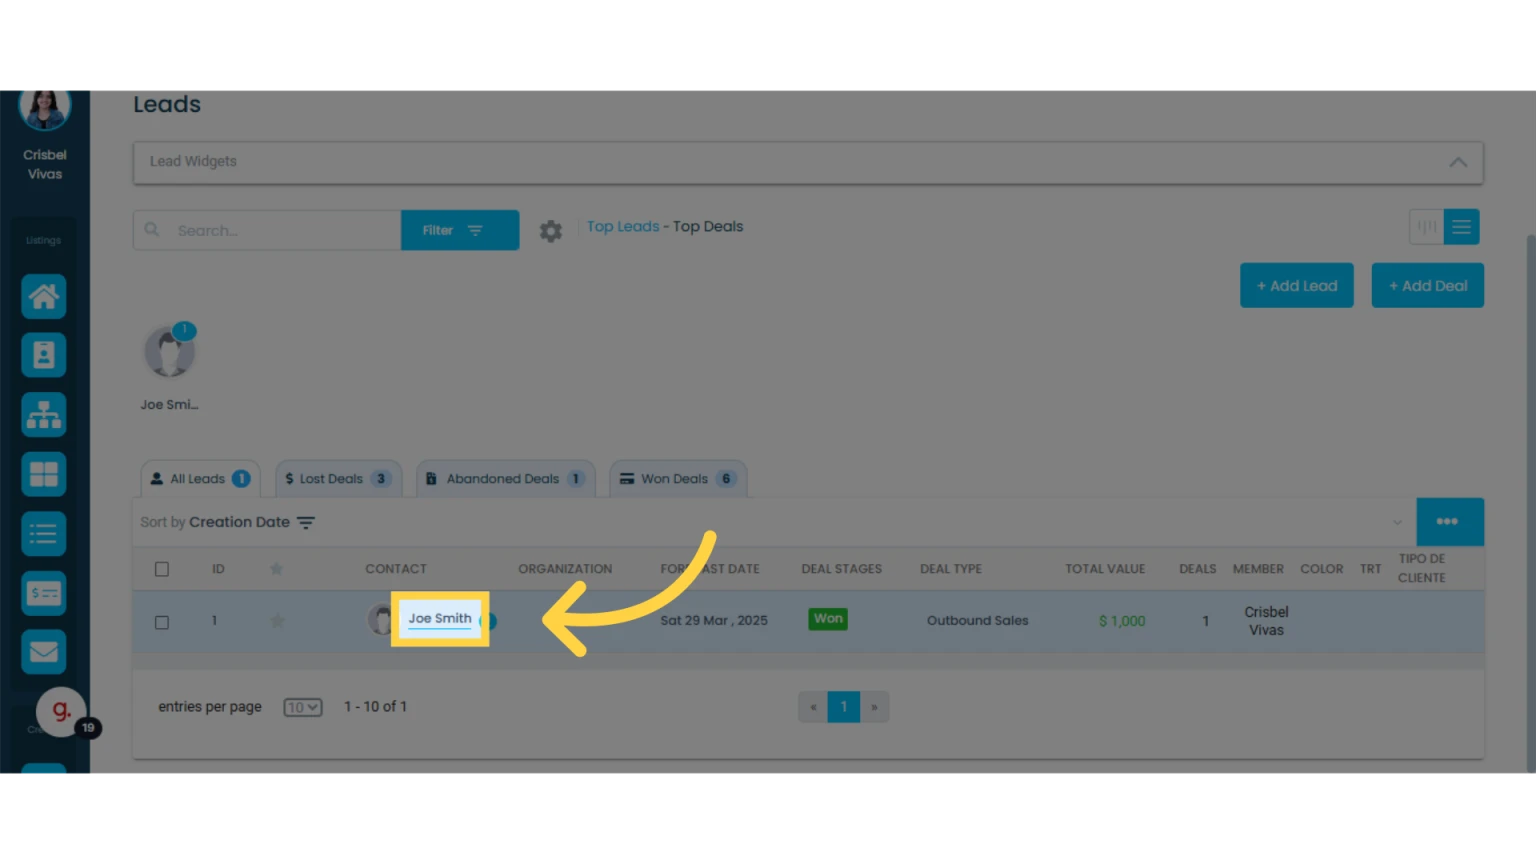1536x864 pixels.
Task: Open entries per page dropdown
Action: click(303, 707)
